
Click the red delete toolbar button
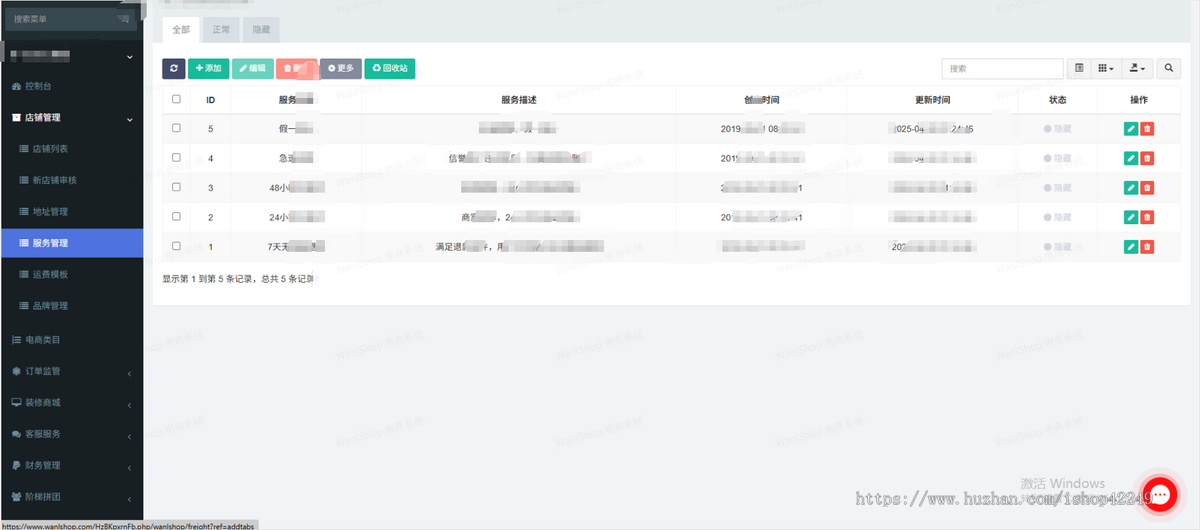[x=296, y=68]
